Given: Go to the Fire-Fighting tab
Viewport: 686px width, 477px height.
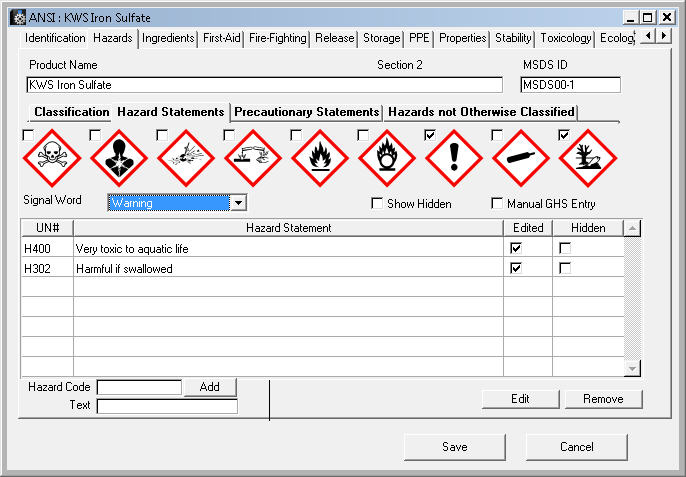Looking at the screenshot, I should tap(278, 38).
